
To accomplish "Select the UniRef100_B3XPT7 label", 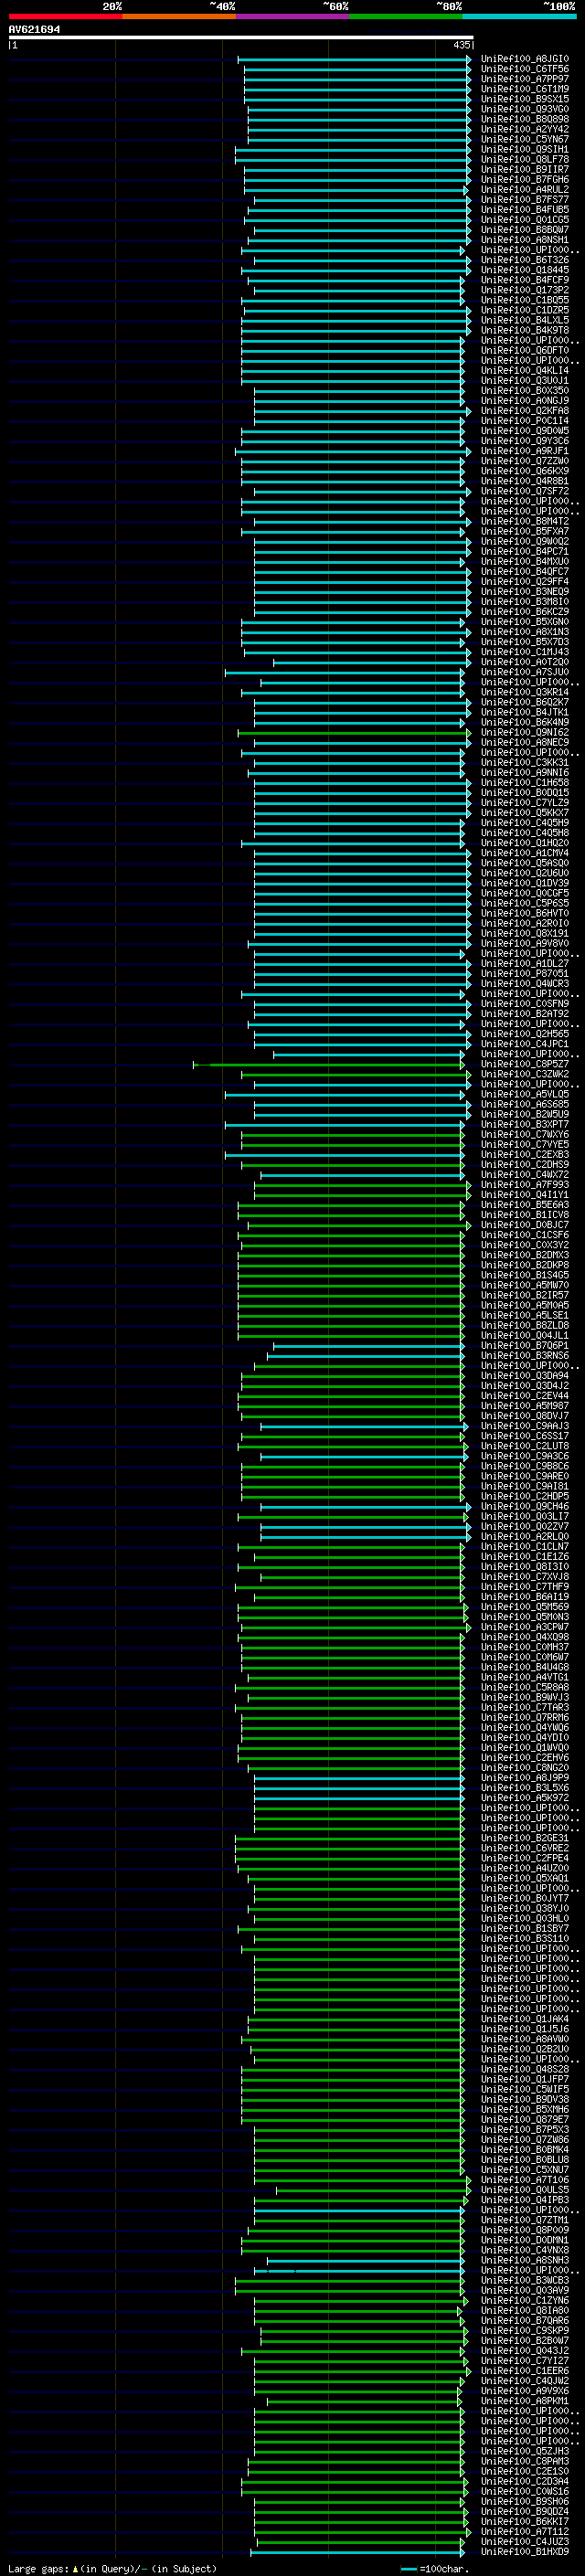I will (524, 1124).
